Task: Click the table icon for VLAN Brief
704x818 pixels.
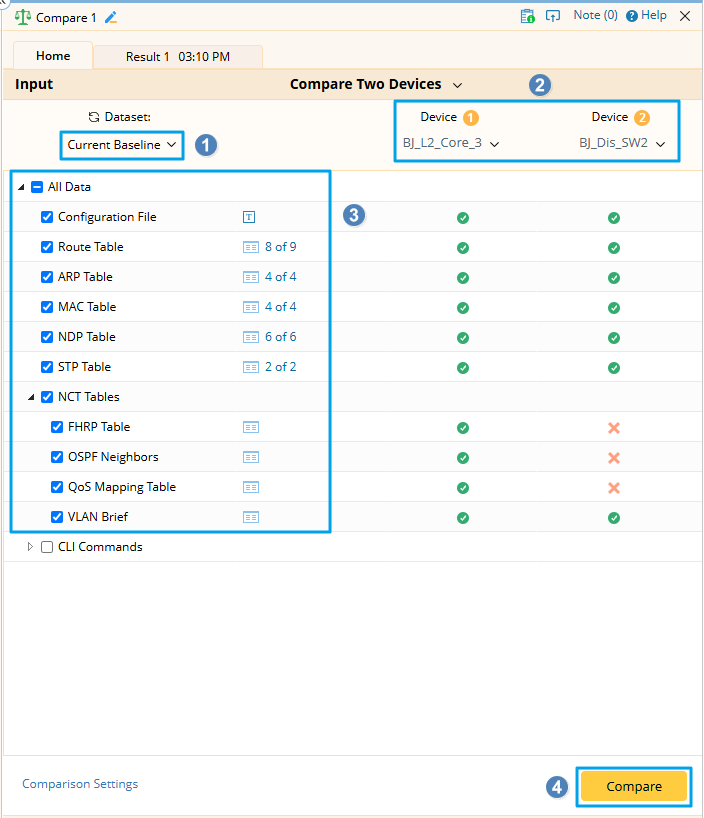Action: click(x=251, y=517)
